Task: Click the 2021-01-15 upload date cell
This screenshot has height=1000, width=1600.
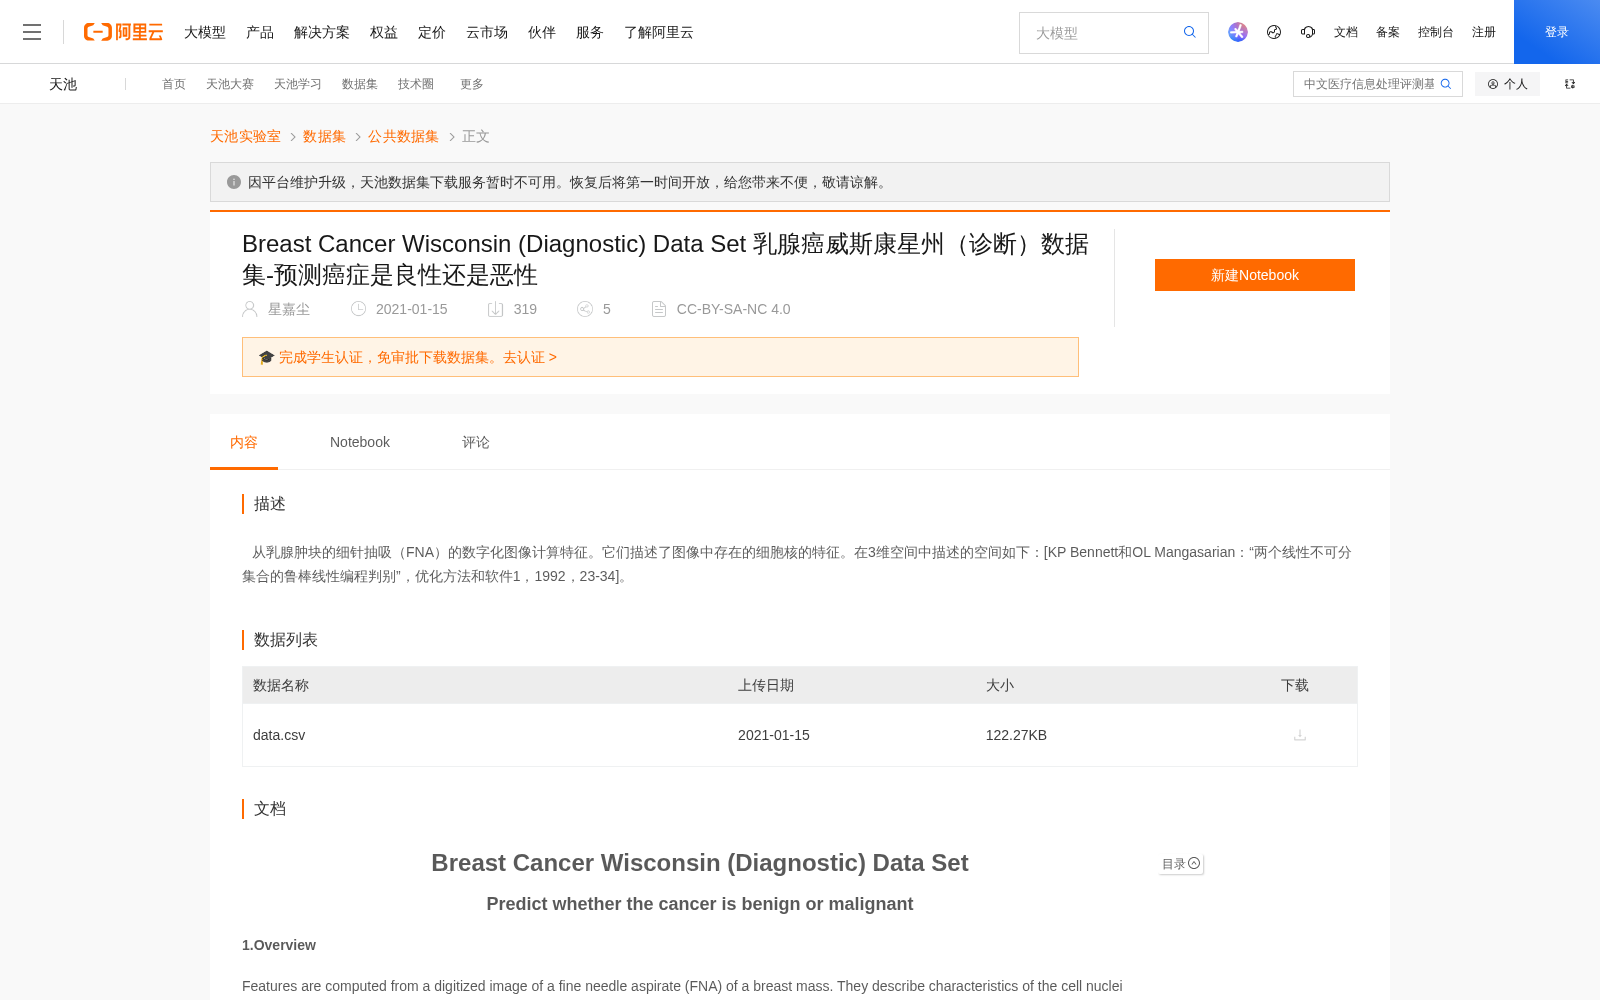Action: [774, 735]
